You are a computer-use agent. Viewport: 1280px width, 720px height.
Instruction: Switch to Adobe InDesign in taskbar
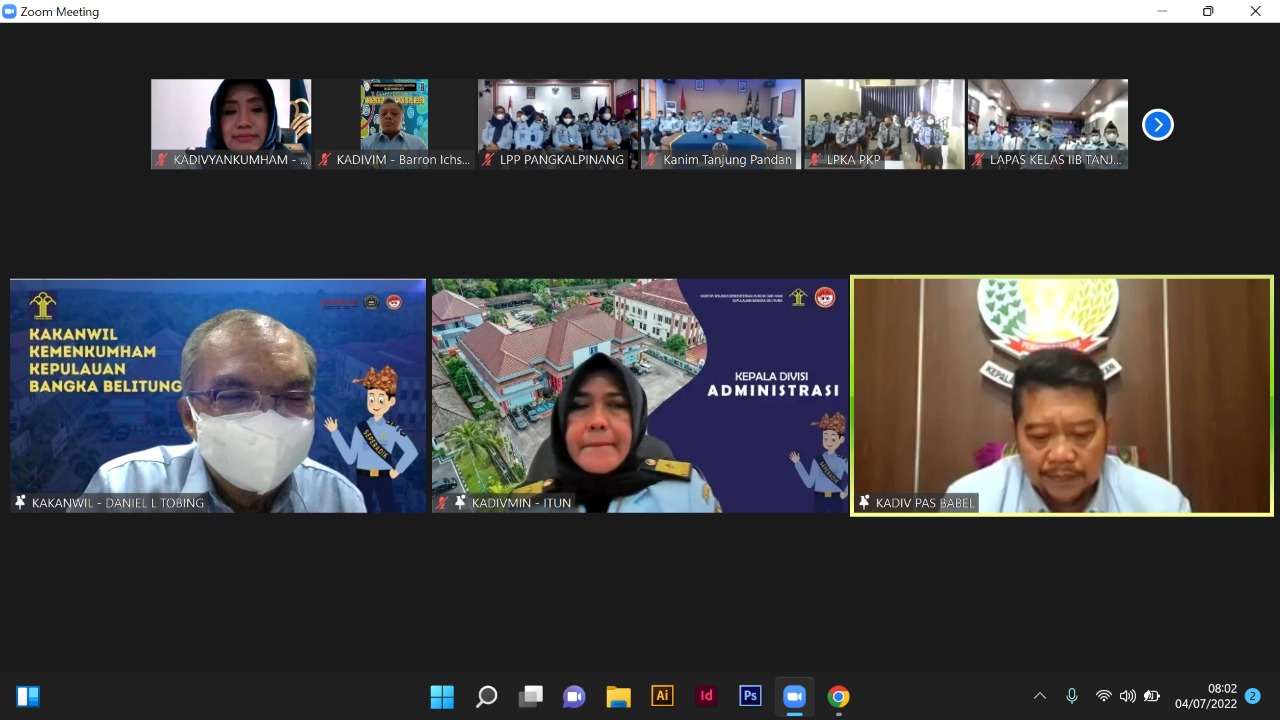(x=706, y=697)
